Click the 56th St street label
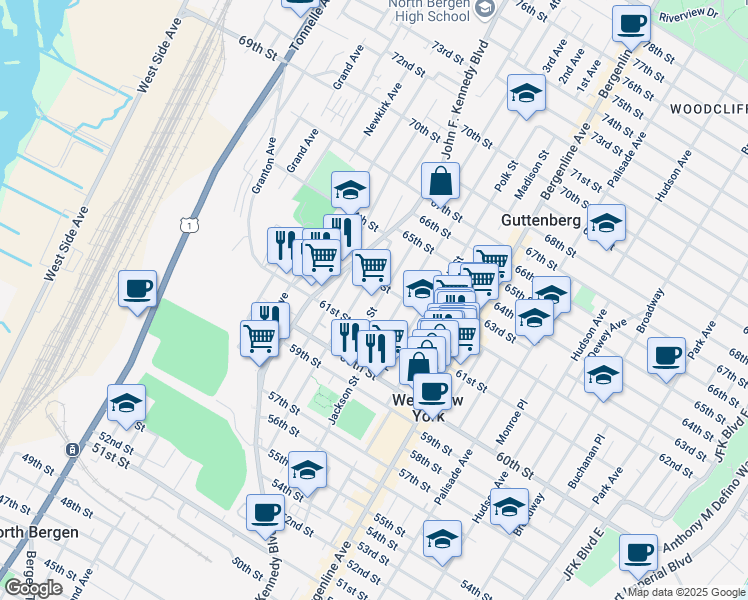 (283, 426)
